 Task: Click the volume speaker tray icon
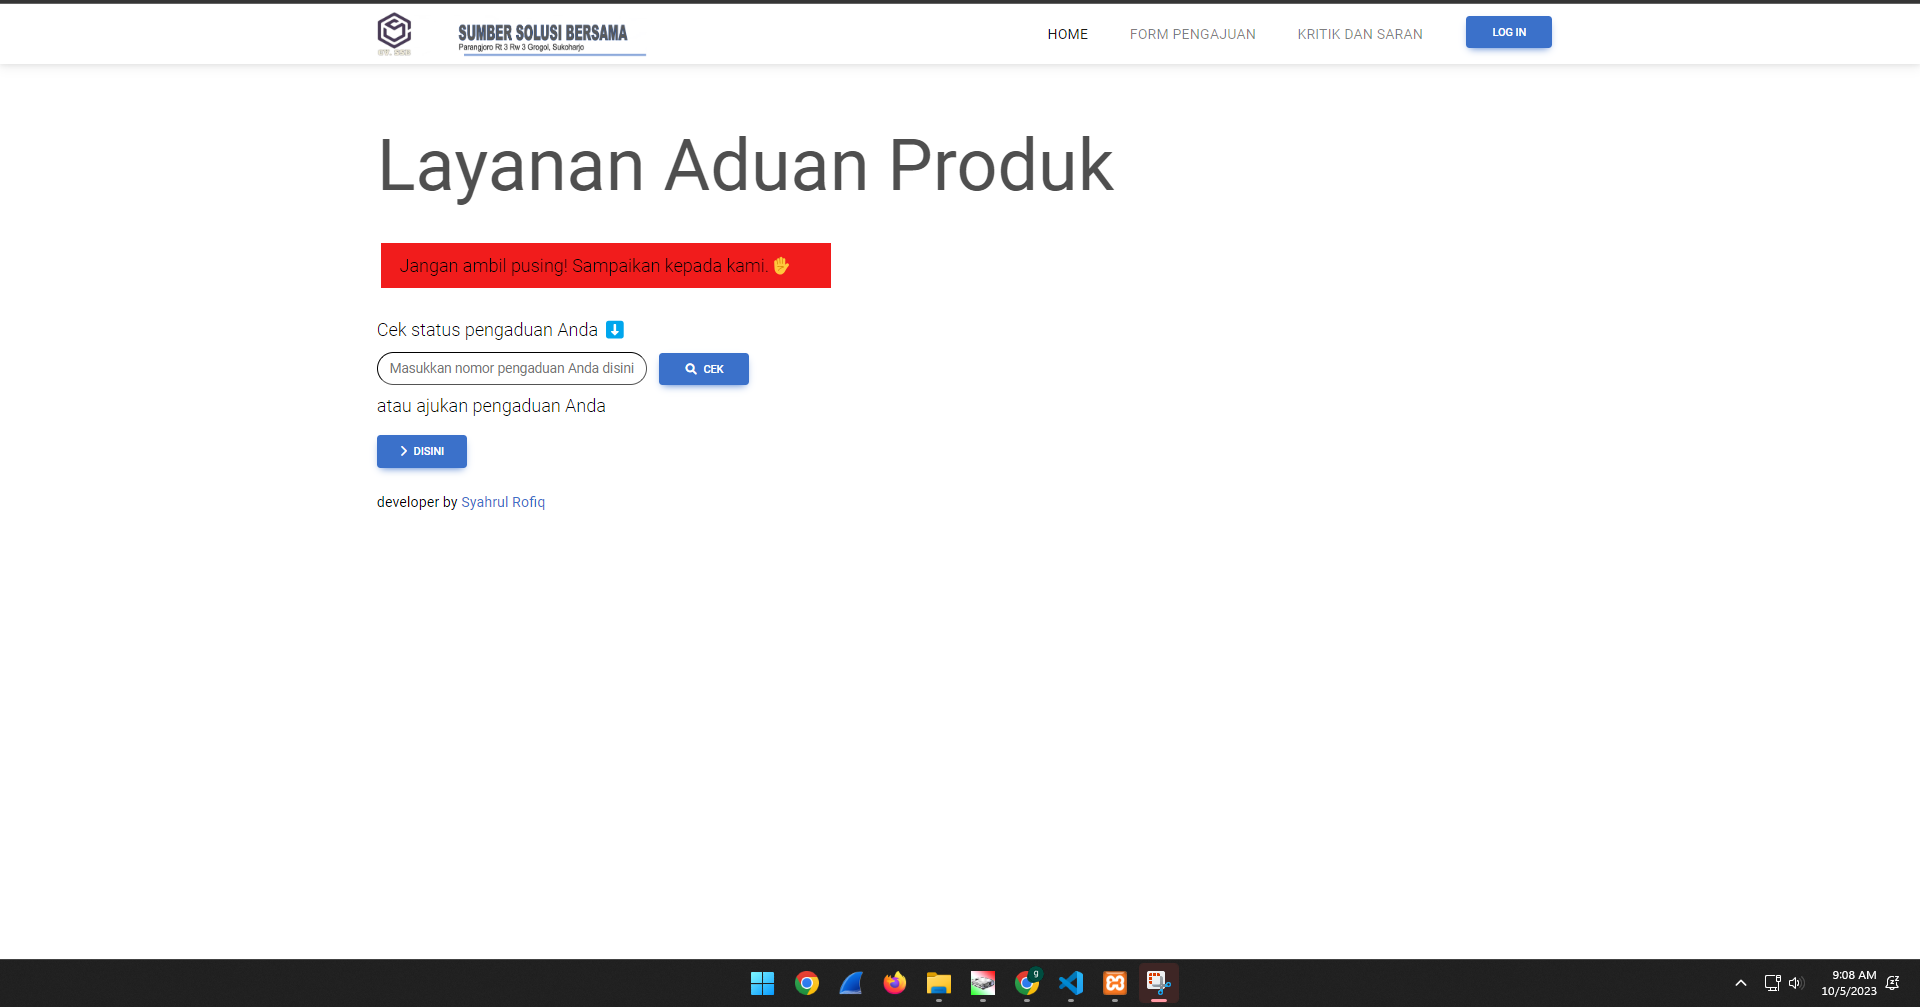click(x=1795, y=983)
